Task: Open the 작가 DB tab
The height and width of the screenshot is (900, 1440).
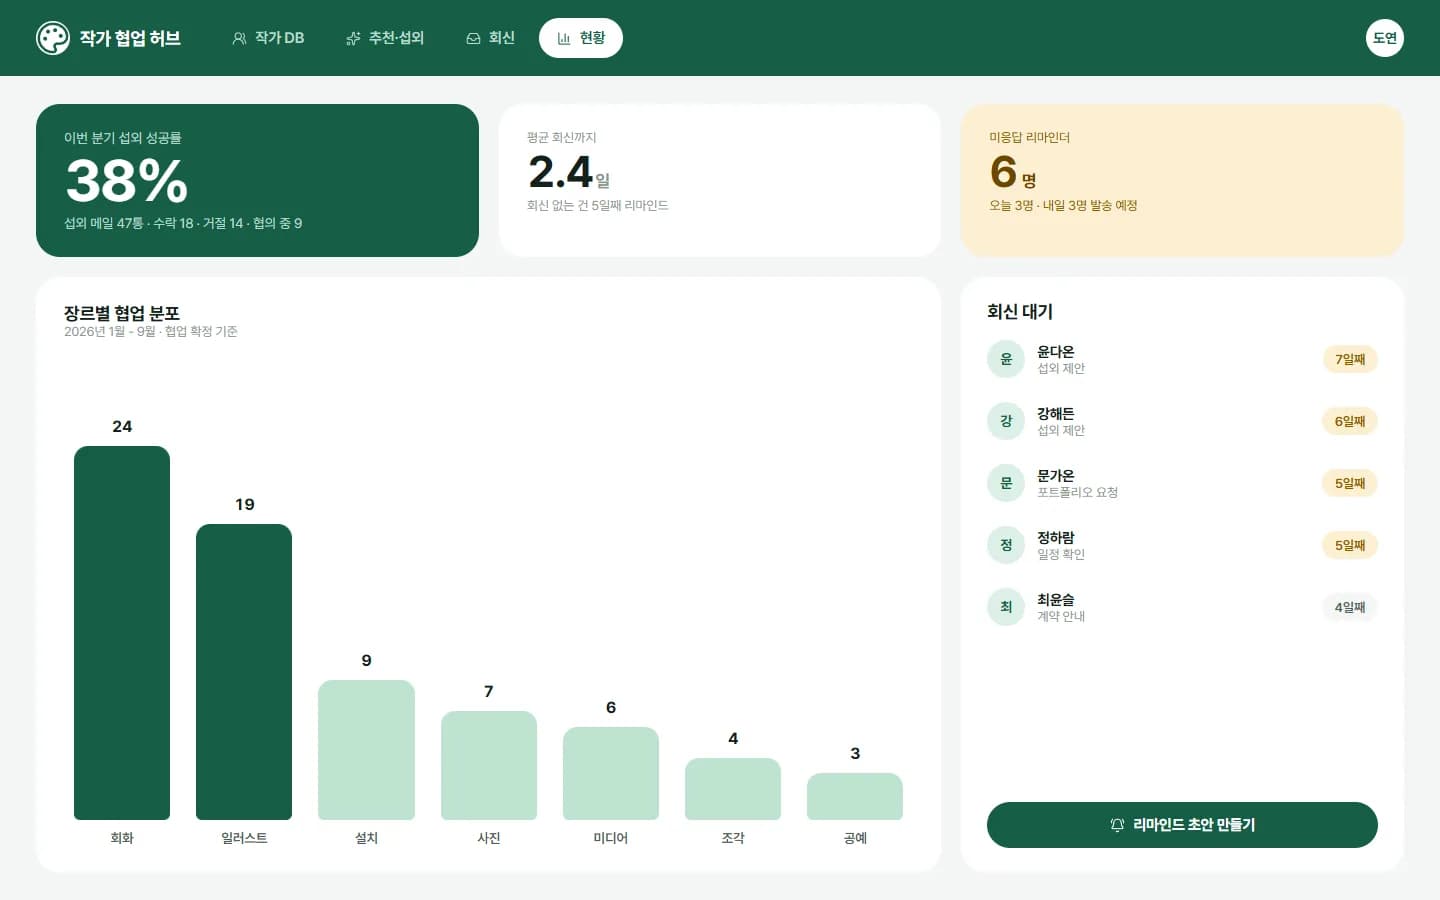Action: pyautogui.click(x=268, y=38)
